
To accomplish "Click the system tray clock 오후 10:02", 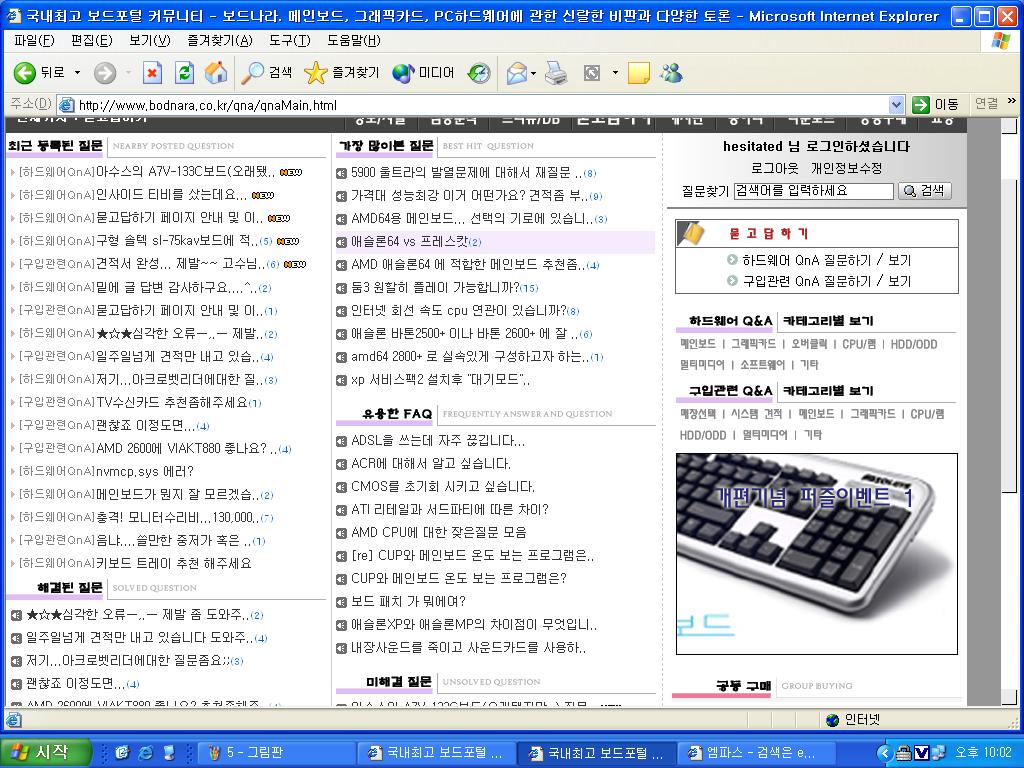I will [983, 752].
